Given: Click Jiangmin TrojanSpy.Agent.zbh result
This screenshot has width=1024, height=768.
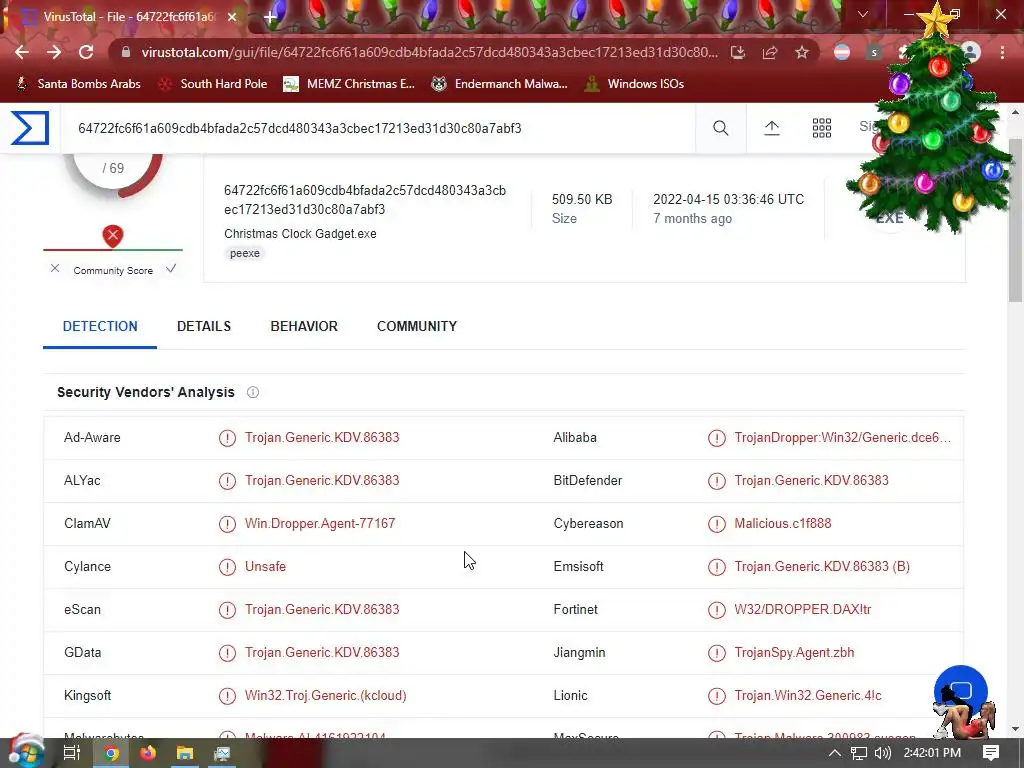Looking at the screenshot, I should (794, 653).
